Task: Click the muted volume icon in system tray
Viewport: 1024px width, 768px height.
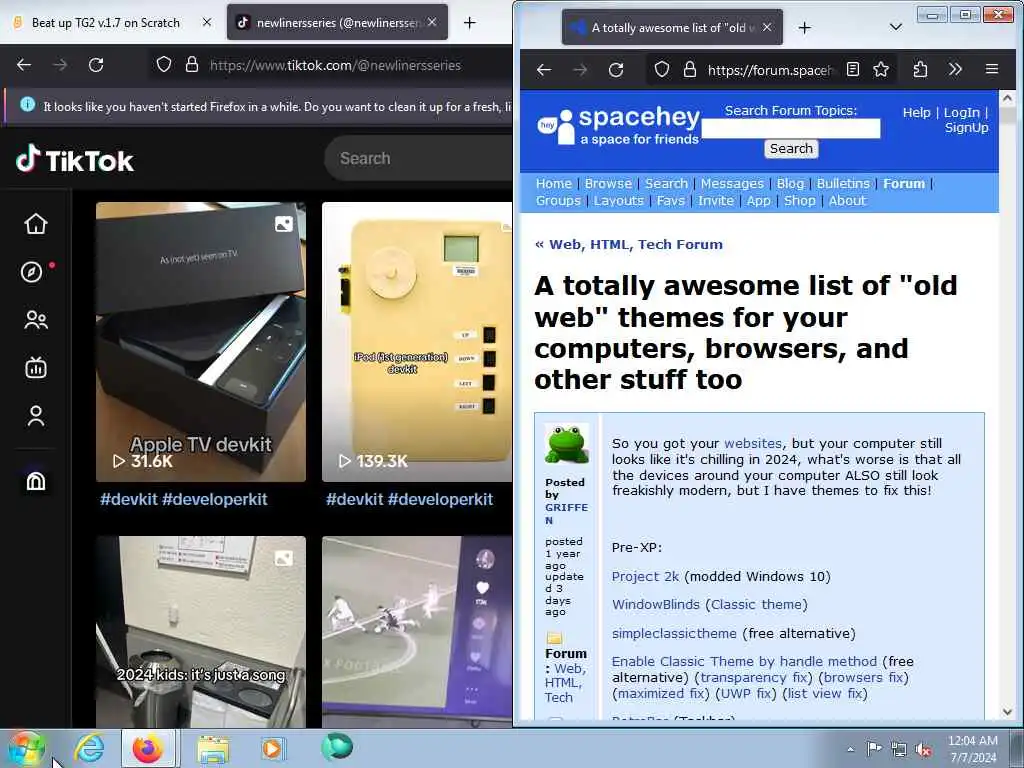Action: pyautogui.click(x=923, y=749)
